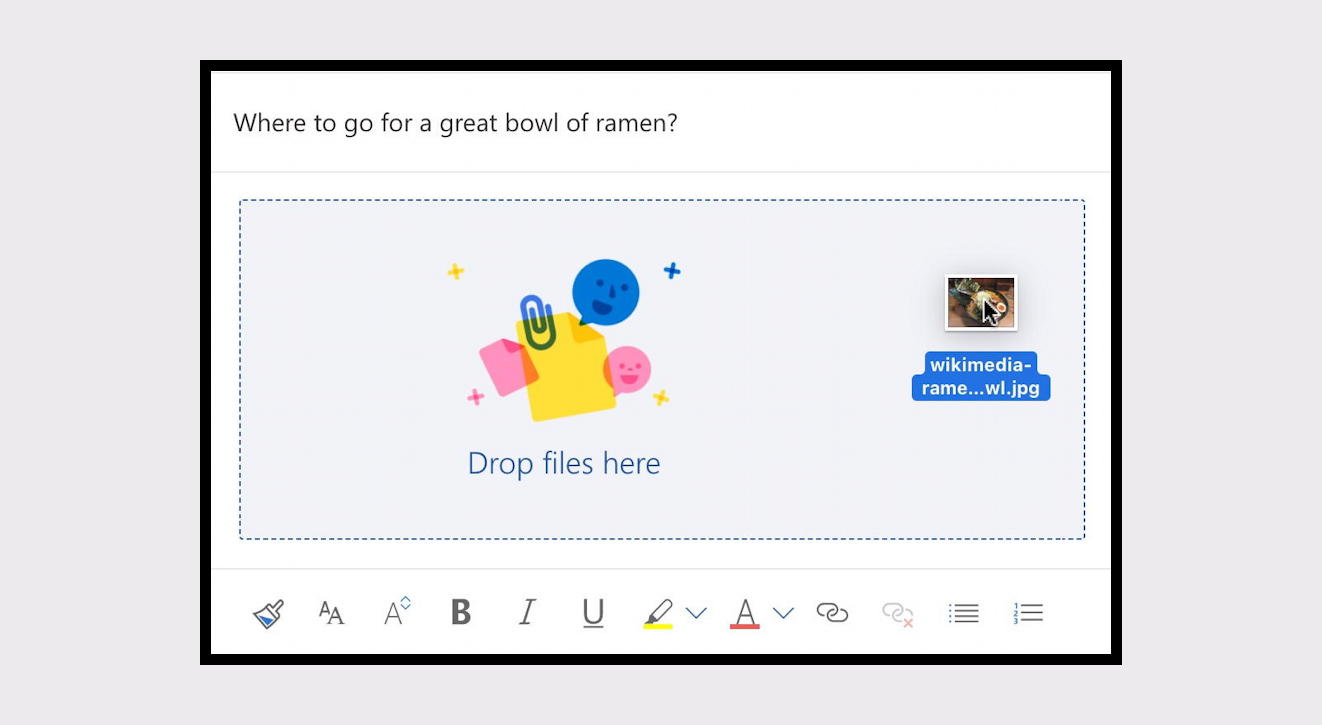Image resolution: width=1322 pixels, height=725 pixels.
Task: Click the font size icon
Action: pos(394,611)
